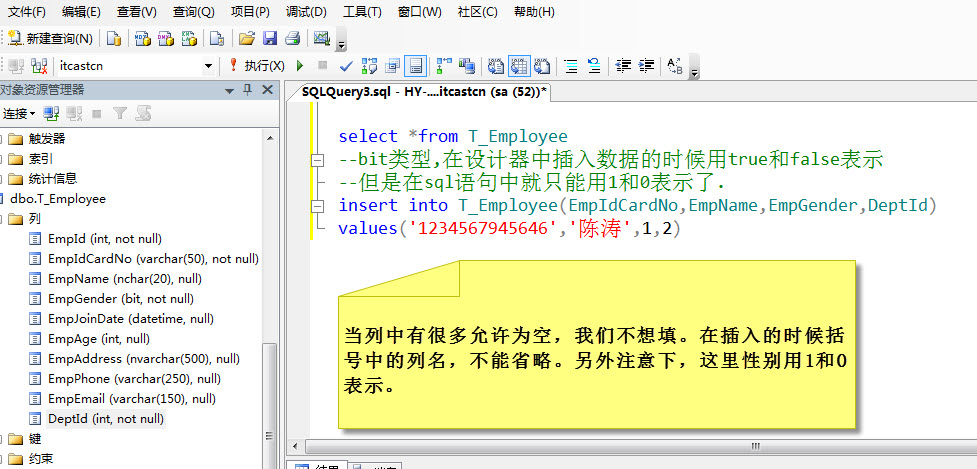This screenshot has width=977, height=469.
Task: Open the 编辑(E) menu
Action: click(x=81, y=12)
